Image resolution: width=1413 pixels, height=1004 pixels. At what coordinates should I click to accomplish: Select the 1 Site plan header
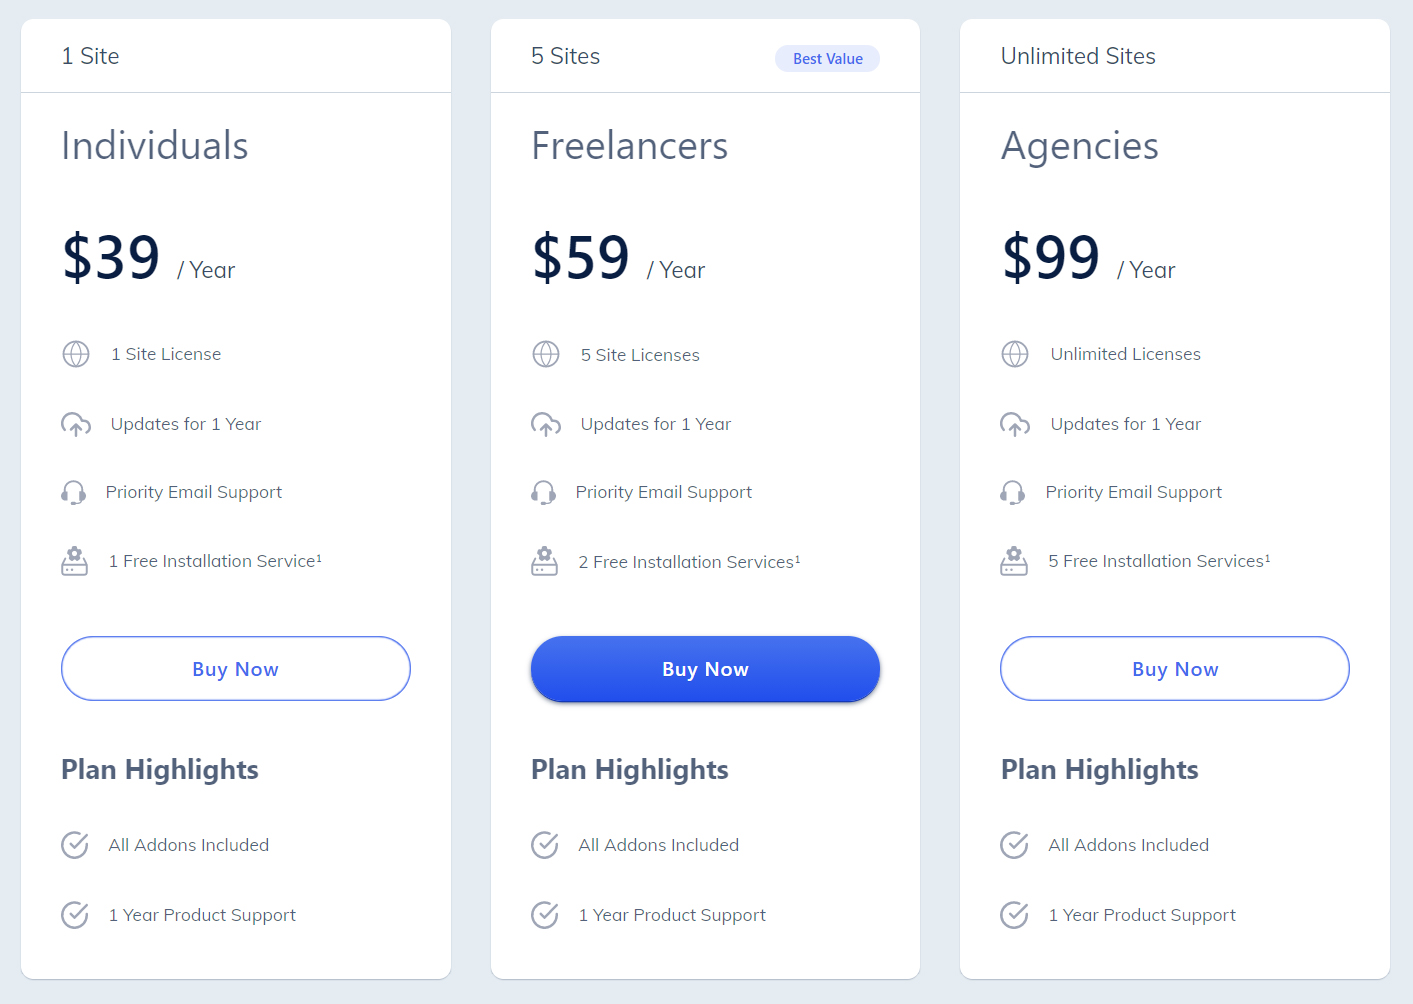pyautogui.click(x=90, y=56)
